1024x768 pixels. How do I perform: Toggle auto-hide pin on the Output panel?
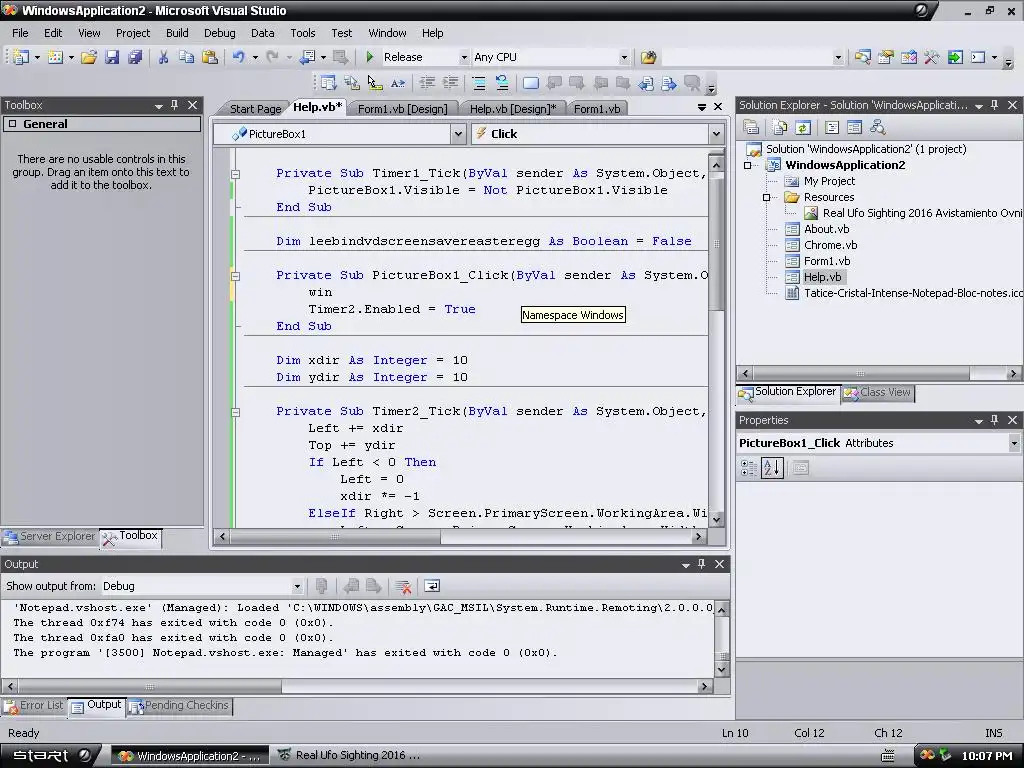(x=701, y=564)
